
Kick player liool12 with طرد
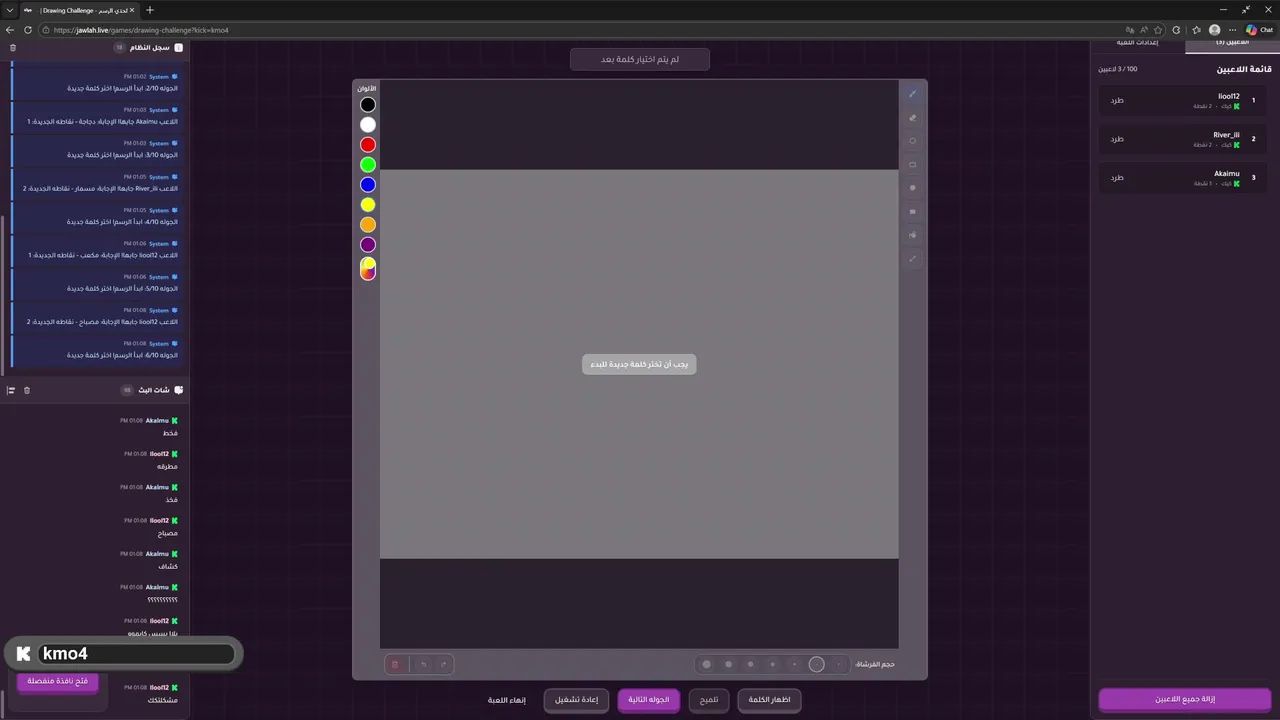click(x=1117, y=100)
